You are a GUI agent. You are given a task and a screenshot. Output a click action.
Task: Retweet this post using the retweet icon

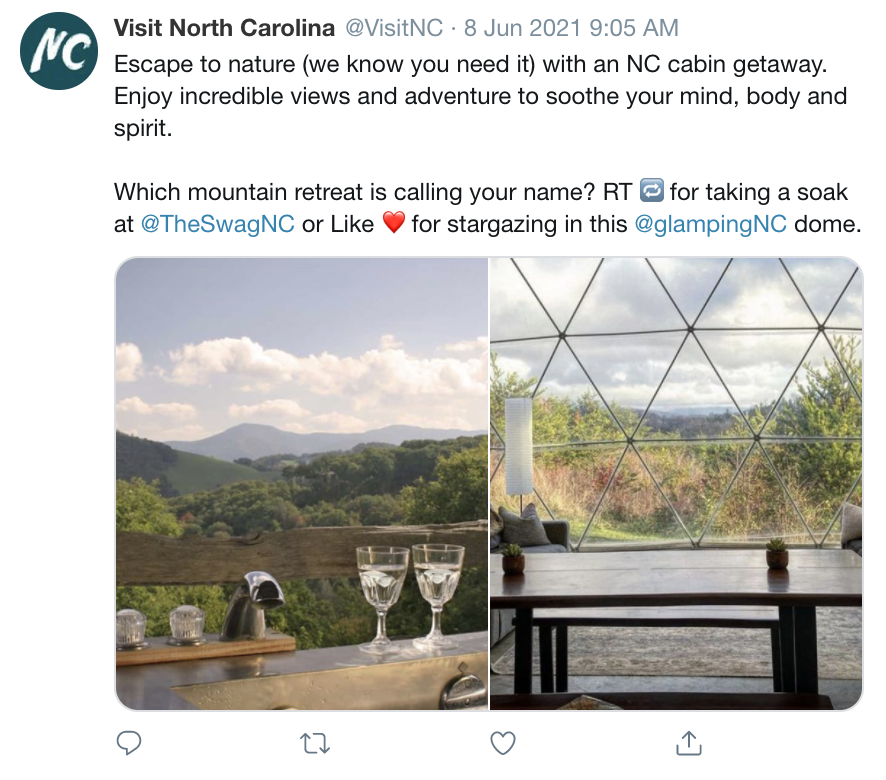click(x=315, y=742)
